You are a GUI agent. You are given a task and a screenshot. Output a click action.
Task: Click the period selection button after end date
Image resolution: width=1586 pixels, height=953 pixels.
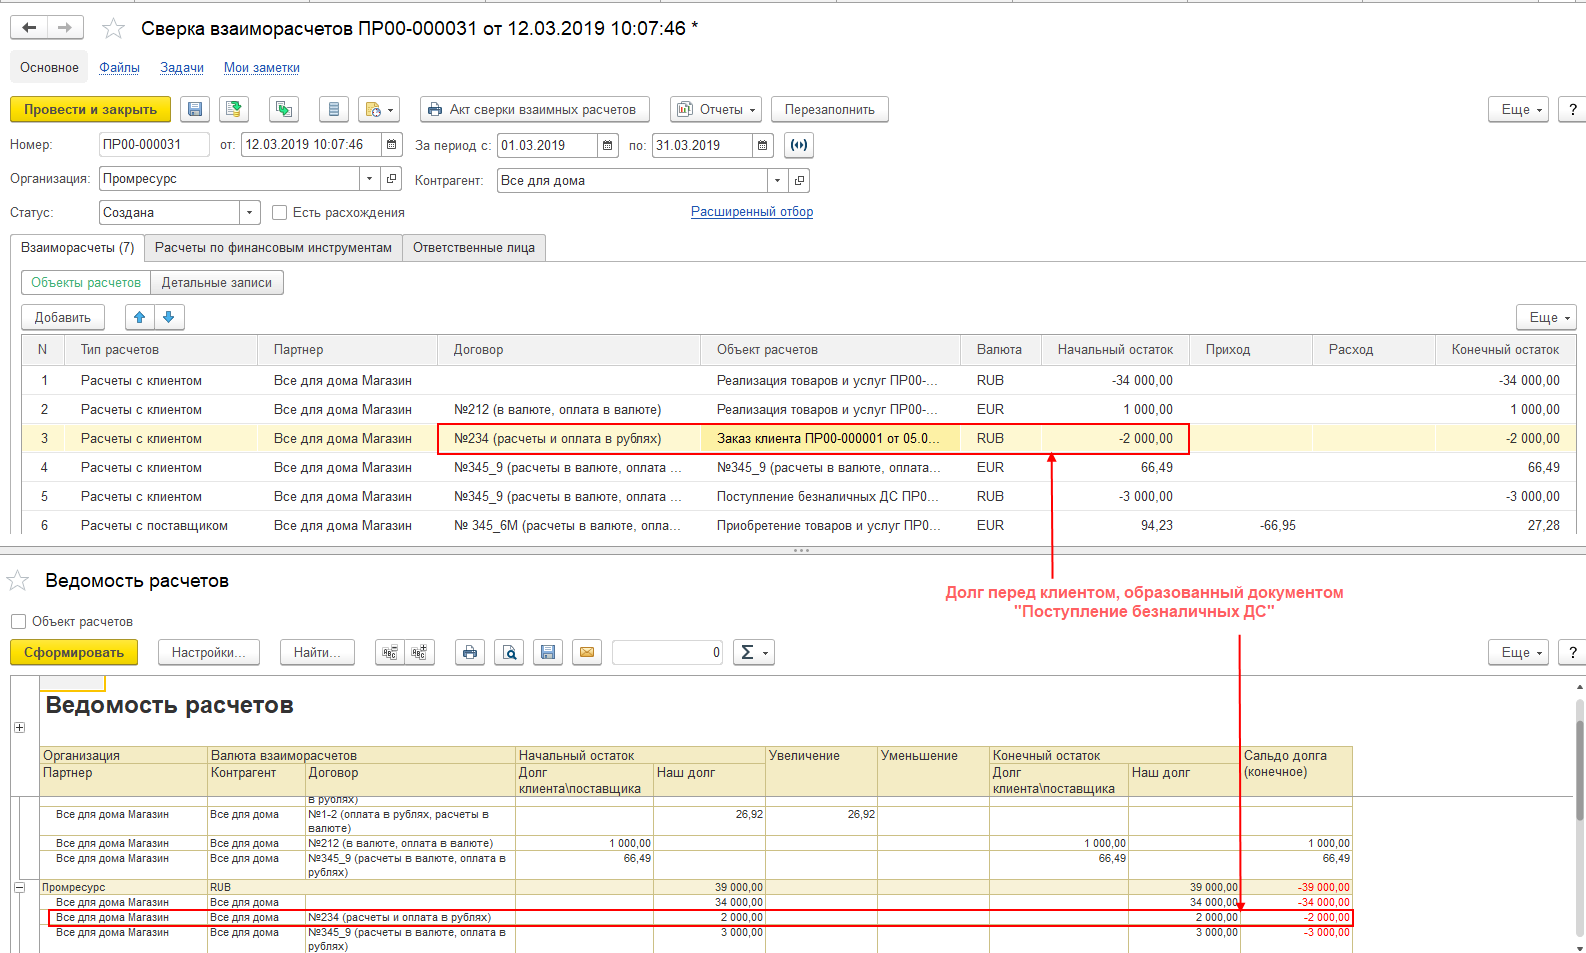click(x=798, y=146)
